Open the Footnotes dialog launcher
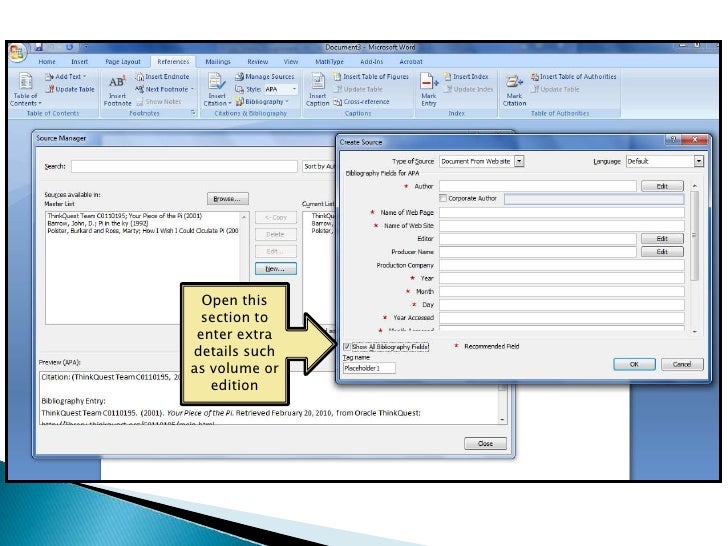The height and width of the screenshot is (546, 728). [x=193, y=113]
